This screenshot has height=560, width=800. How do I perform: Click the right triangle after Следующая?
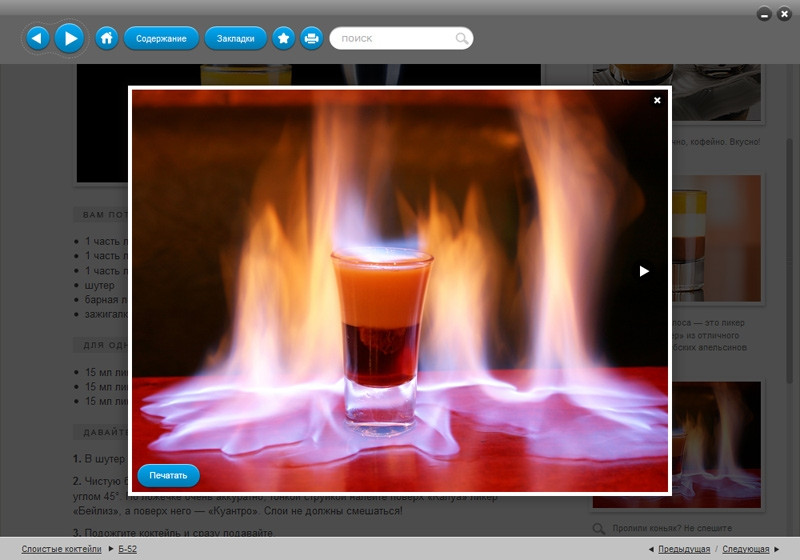point(777,549)
